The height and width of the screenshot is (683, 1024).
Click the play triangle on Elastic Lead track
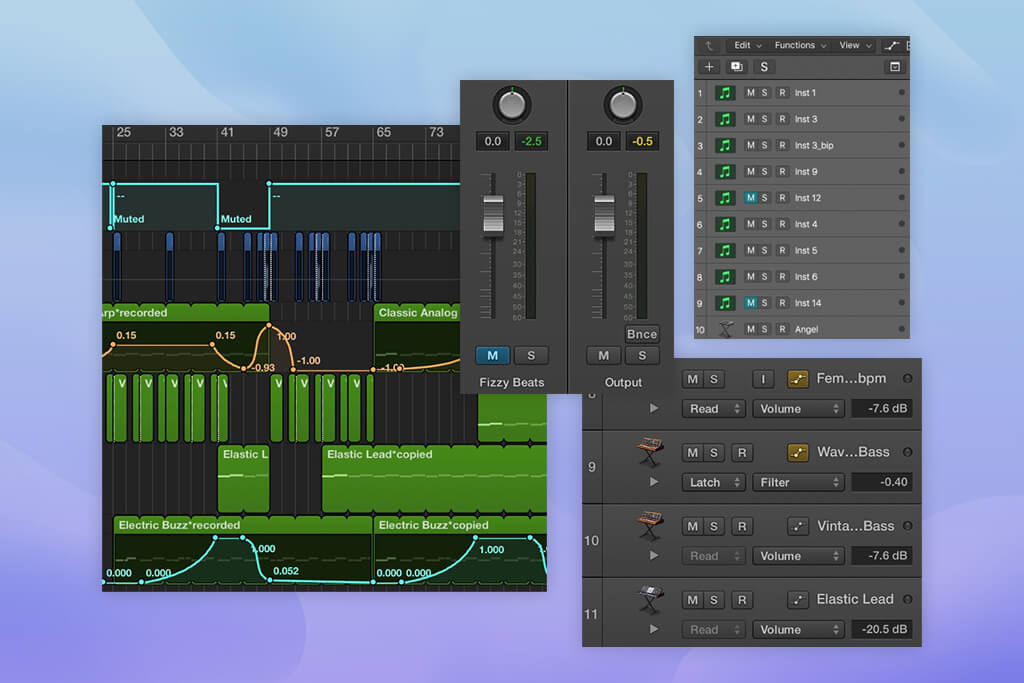point(654,629)
